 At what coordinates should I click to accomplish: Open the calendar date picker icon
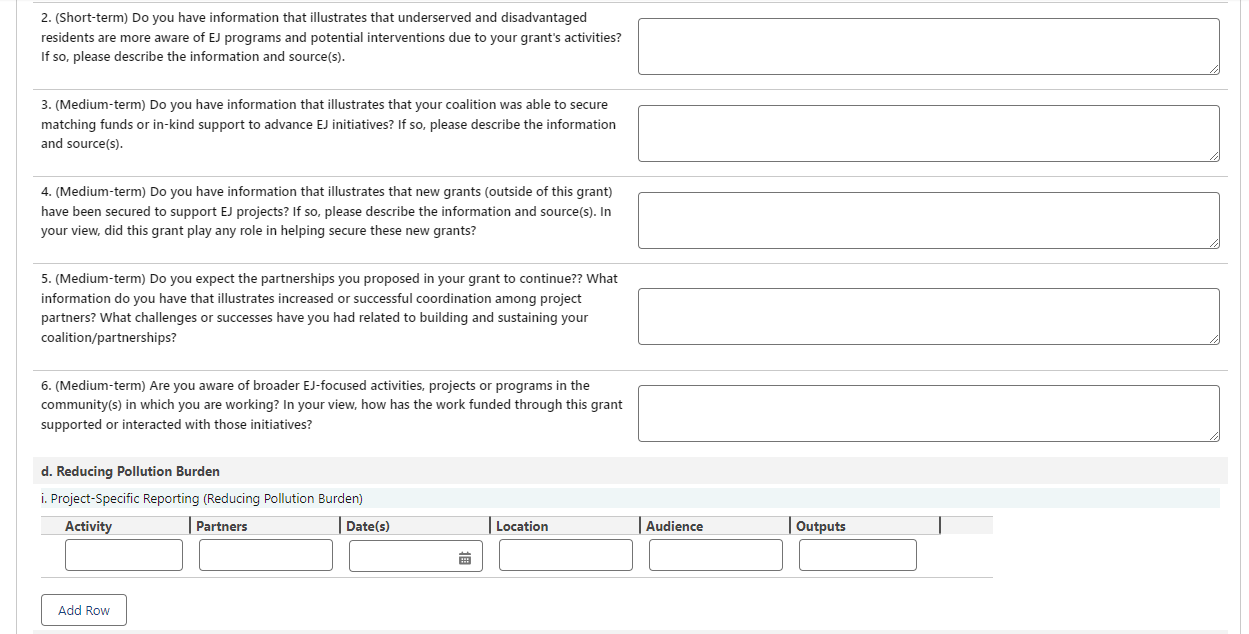[x=465, y=558]
